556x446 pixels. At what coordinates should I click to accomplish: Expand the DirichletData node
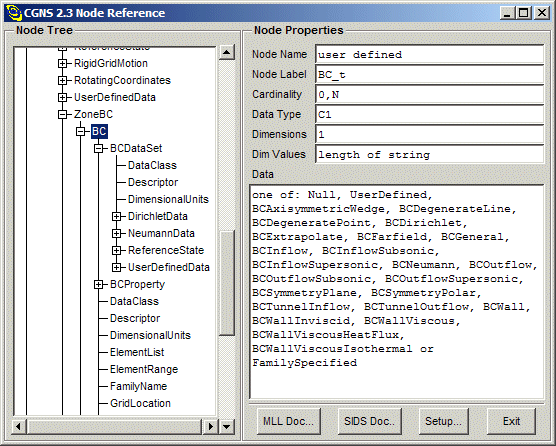coord(117,217)
